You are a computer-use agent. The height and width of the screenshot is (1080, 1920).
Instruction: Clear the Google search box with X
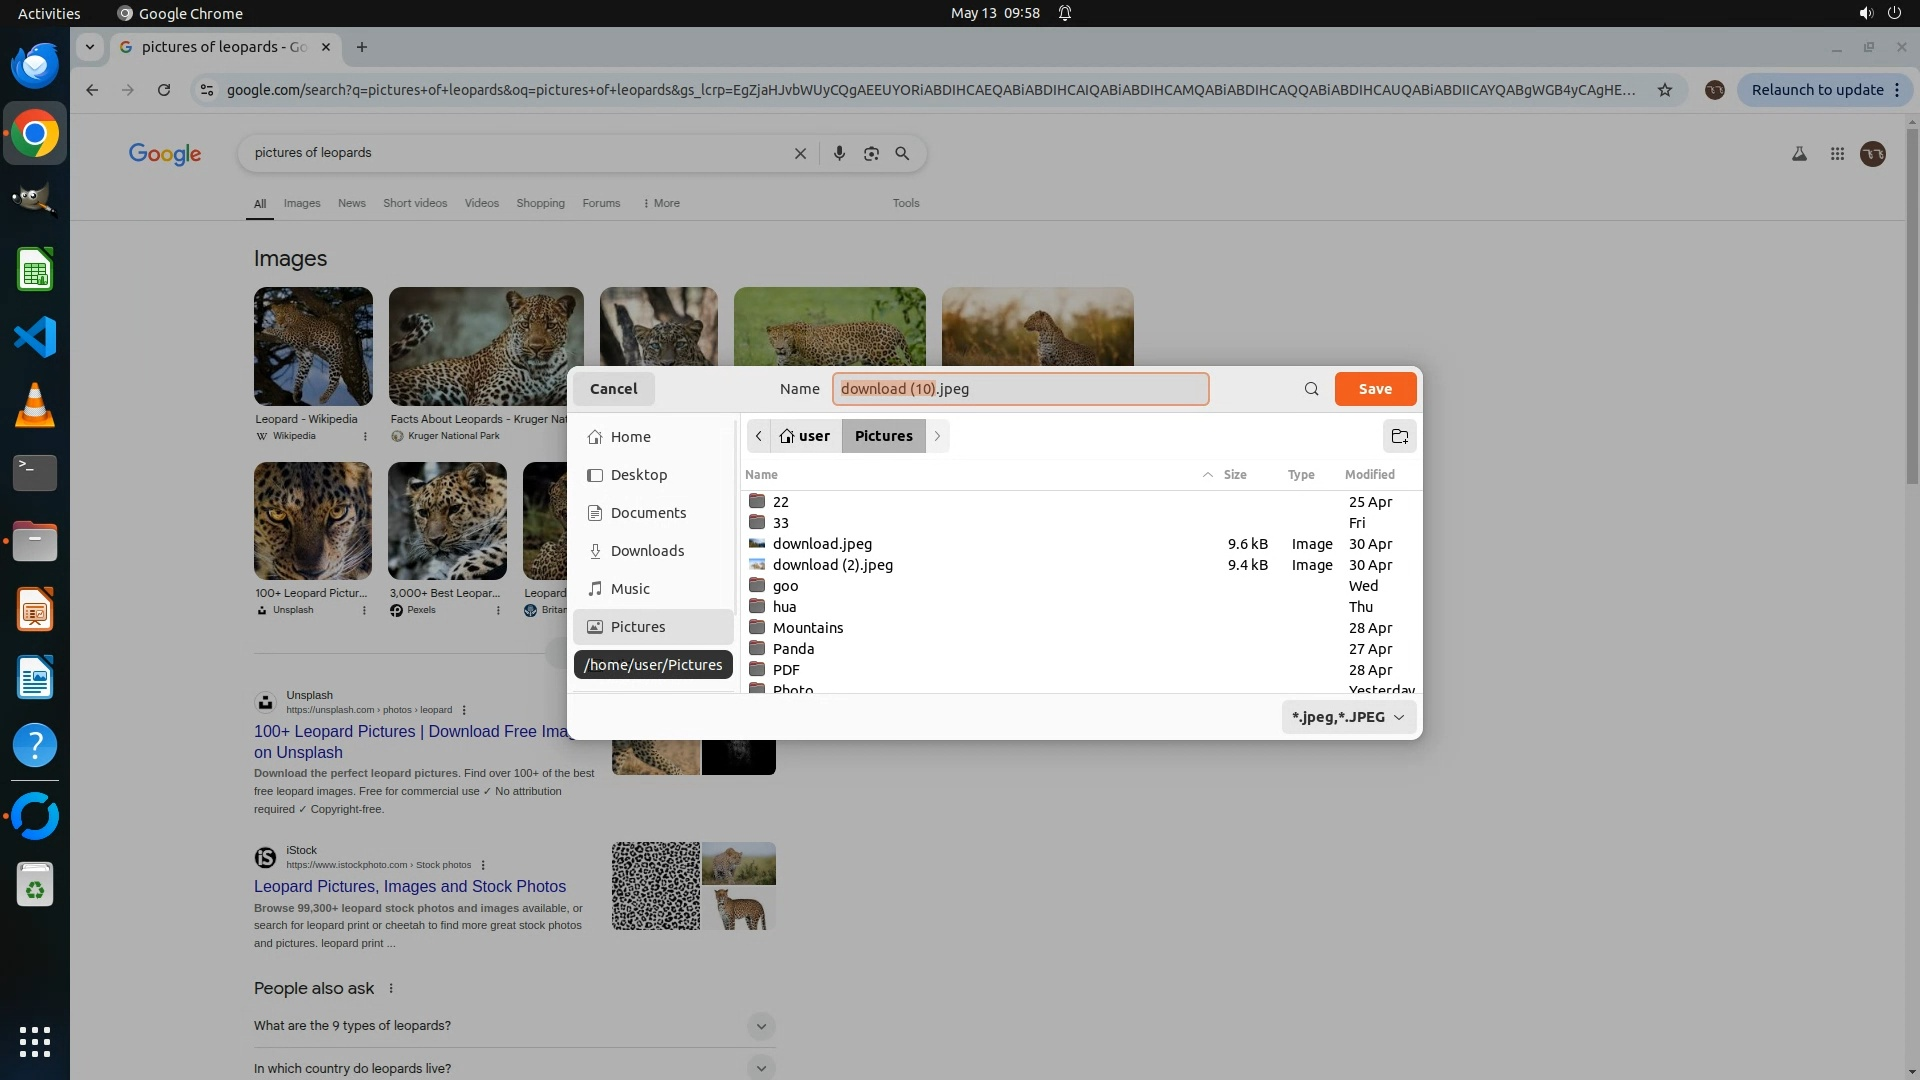click(800, 153)
